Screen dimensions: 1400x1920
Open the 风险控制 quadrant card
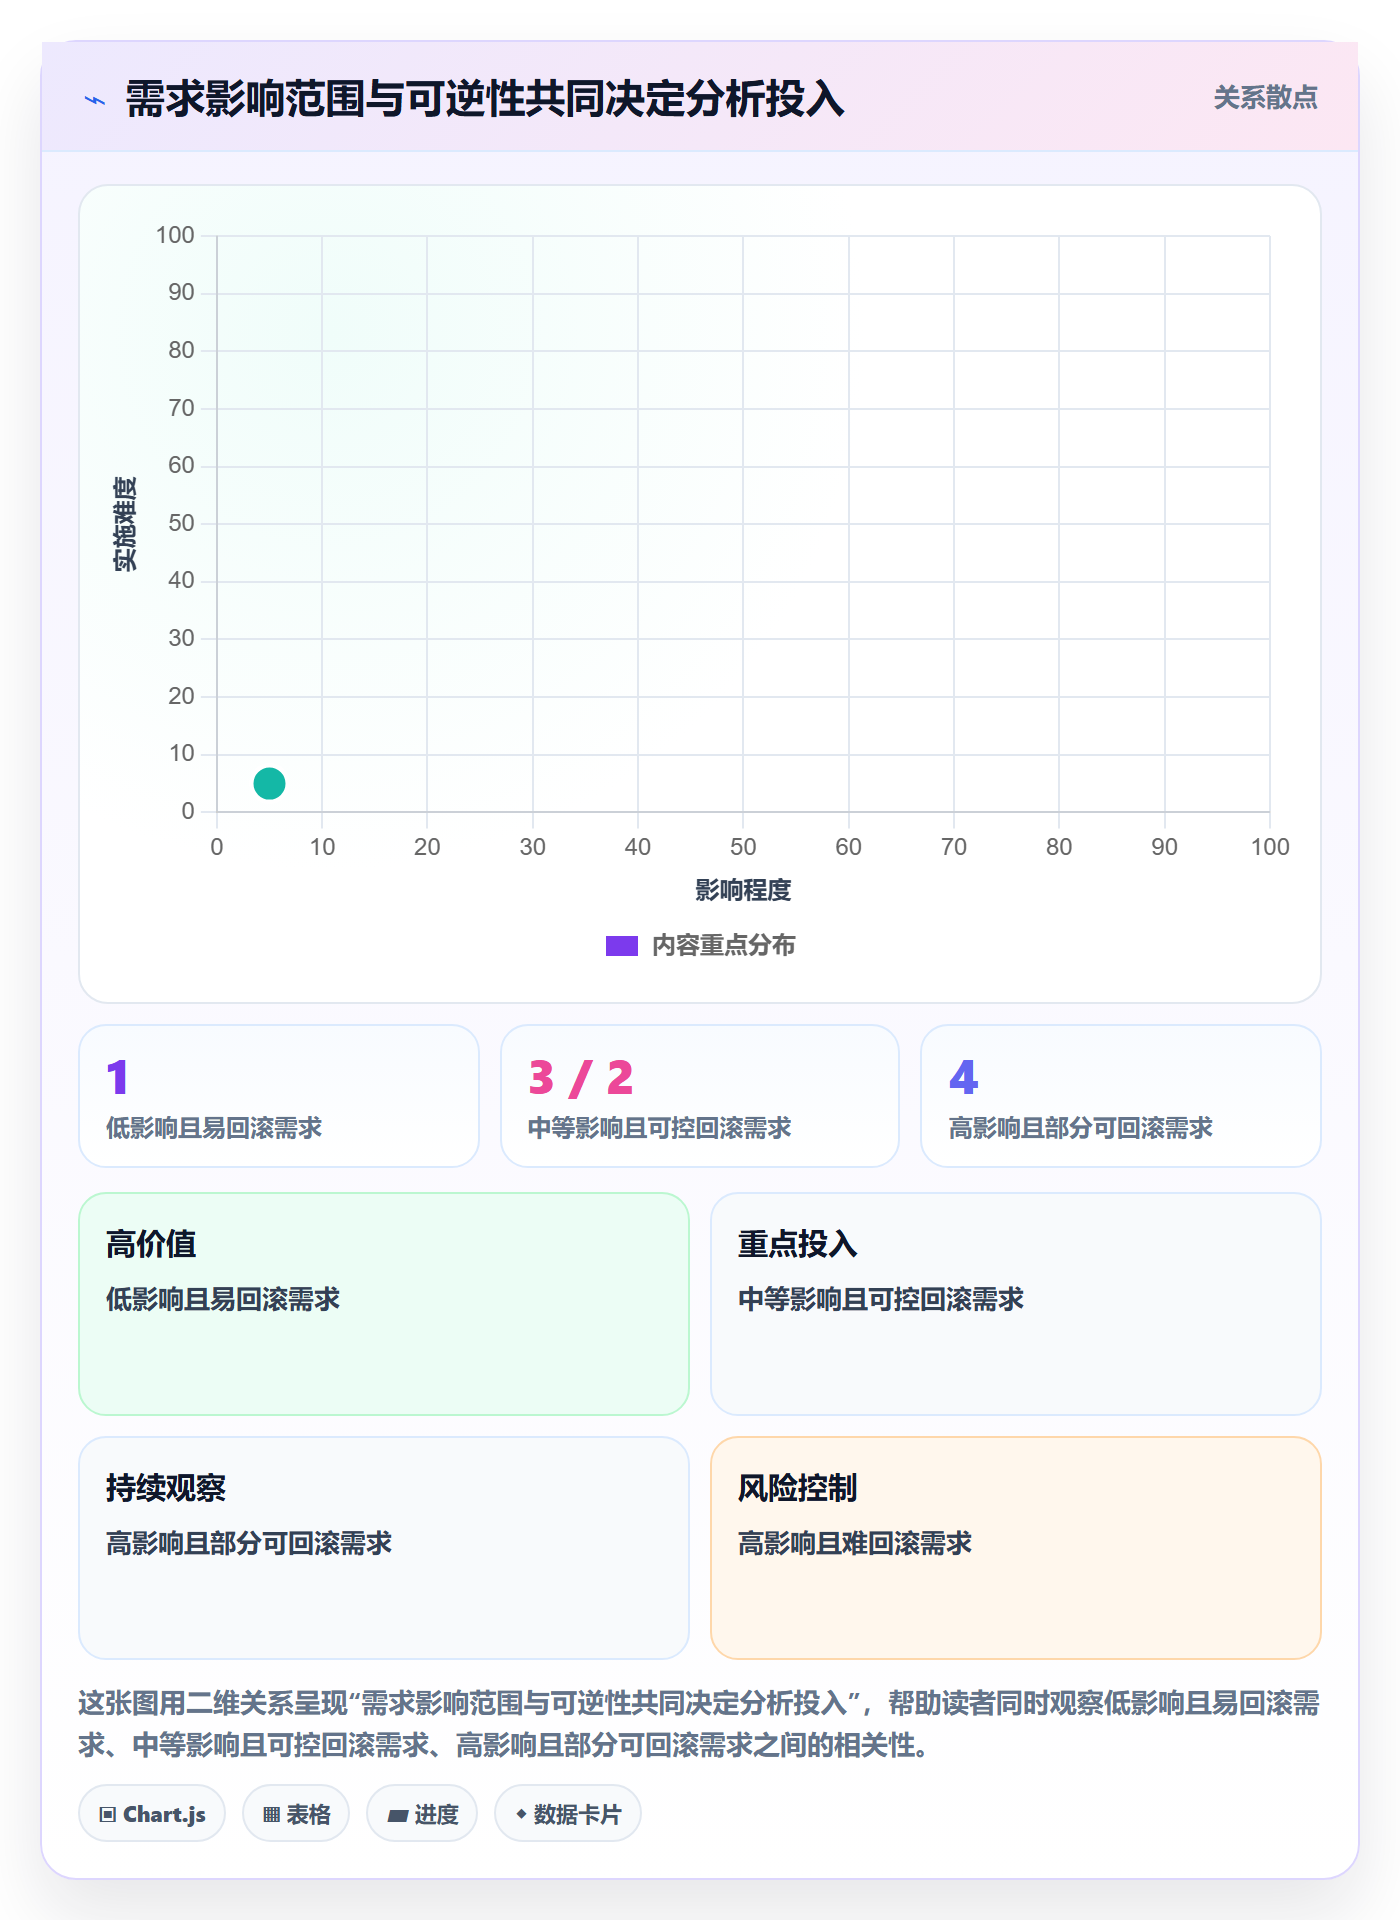pyautogui.click(x=1016, y=1548)
